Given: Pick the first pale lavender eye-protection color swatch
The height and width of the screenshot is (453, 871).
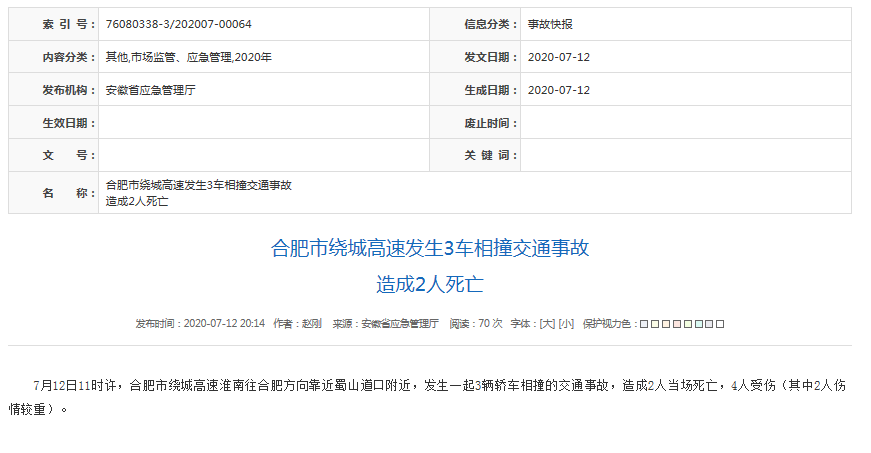Looking at the screenshot, I should point(644,324).
